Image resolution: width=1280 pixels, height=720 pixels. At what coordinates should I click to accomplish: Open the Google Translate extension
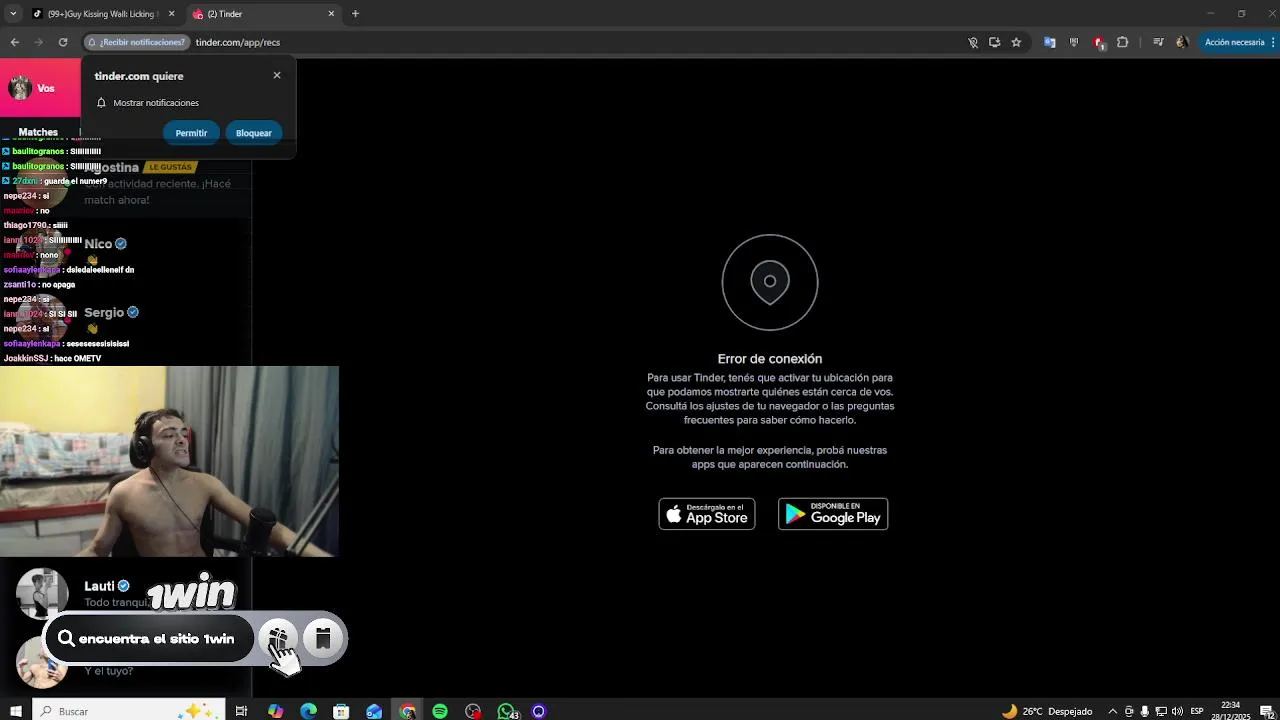(x=1049, y=42)
